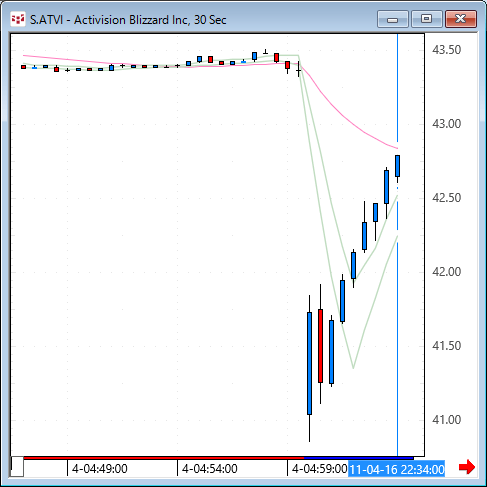This screenshot has width=487, height=487.
Task: Minimize the S.ATVI chart window
Action: coord(393,19)
